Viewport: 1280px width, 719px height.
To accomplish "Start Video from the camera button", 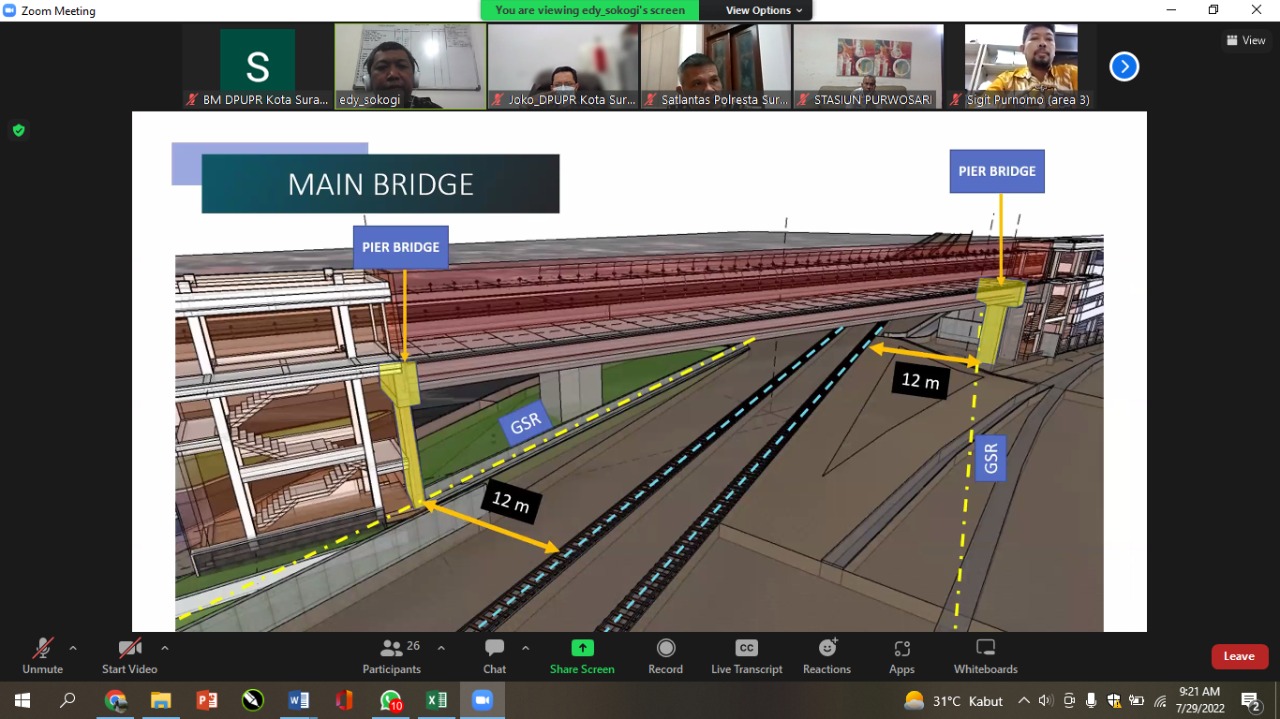I will click(129, 655).
